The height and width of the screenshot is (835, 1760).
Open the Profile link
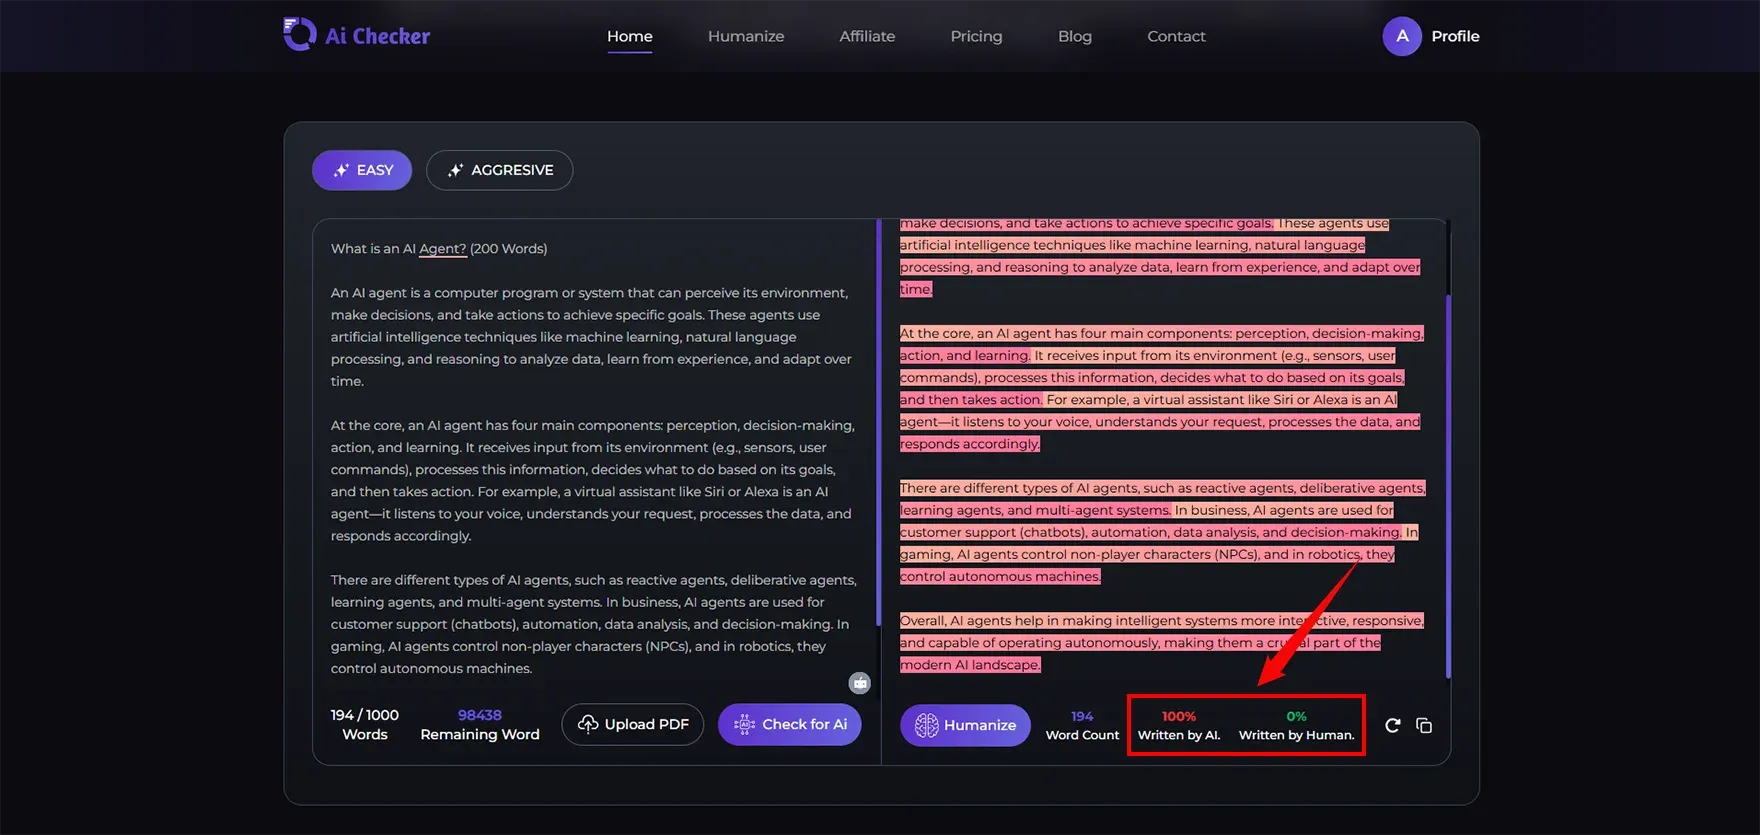[1455, 36]
